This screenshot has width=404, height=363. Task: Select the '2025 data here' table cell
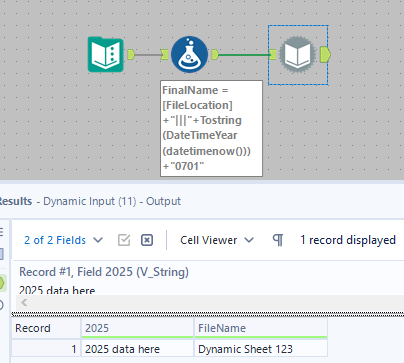(x=137, y=349)
